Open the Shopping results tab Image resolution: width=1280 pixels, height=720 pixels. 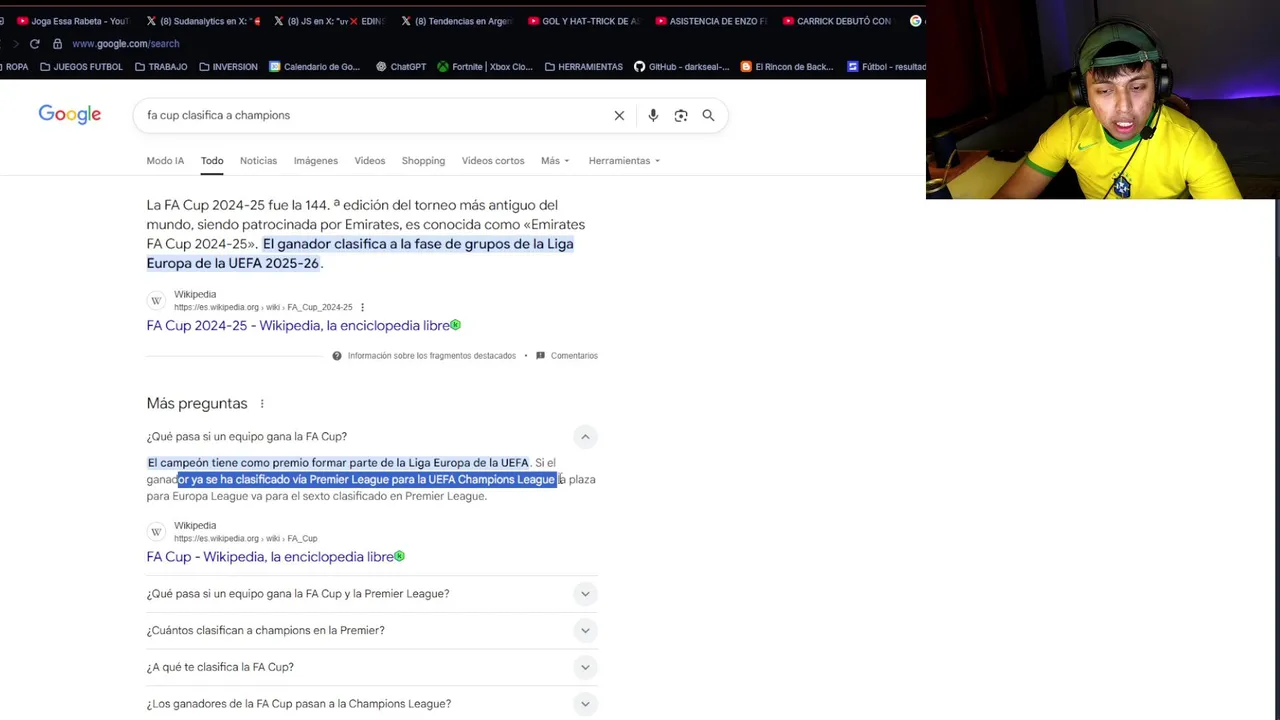pyautogui.click(x=423, y=160)
